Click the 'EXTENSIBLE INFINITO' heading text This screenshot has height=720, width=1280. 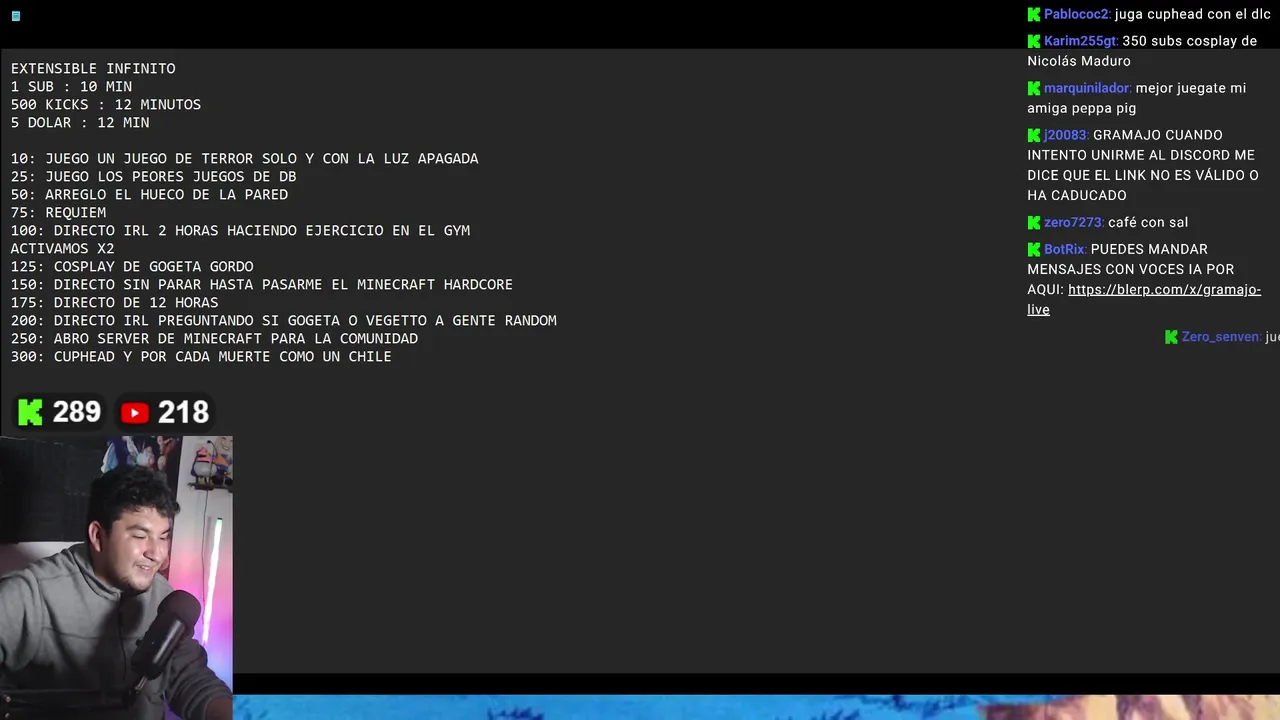point(93,69)
